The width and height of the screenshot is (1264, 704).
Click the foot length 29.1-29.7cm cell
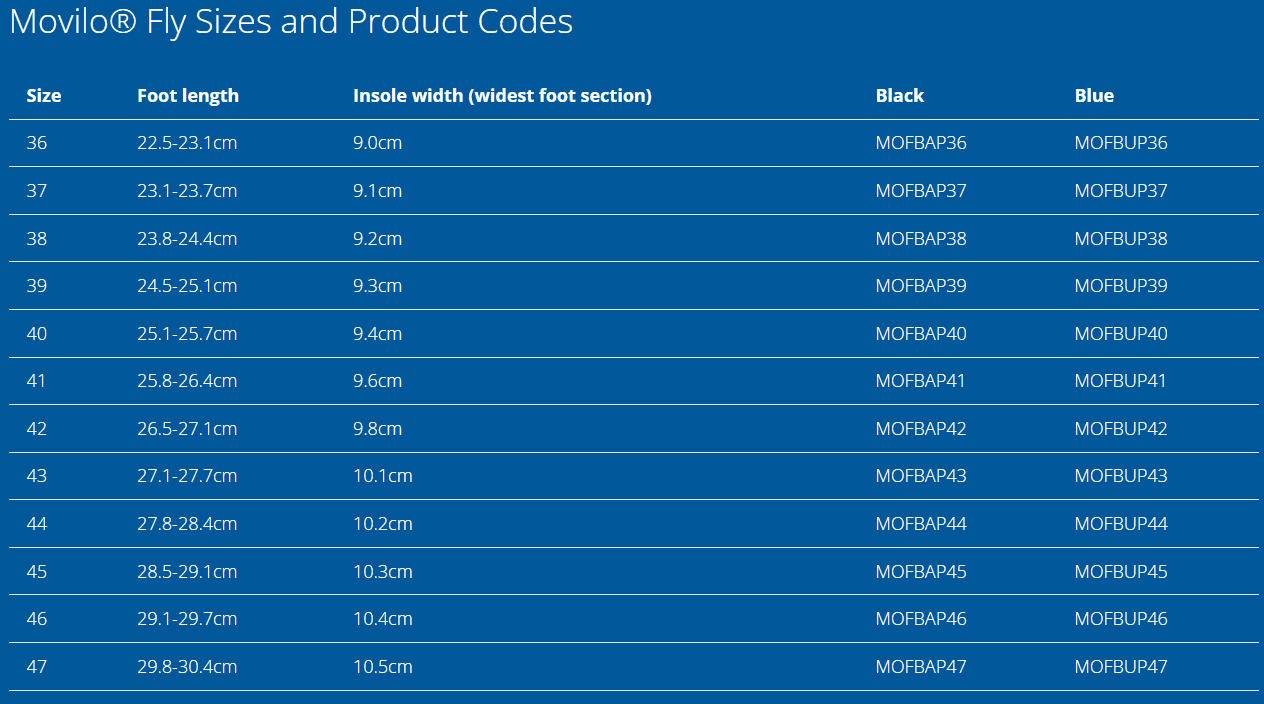click(x=187, y=619)
